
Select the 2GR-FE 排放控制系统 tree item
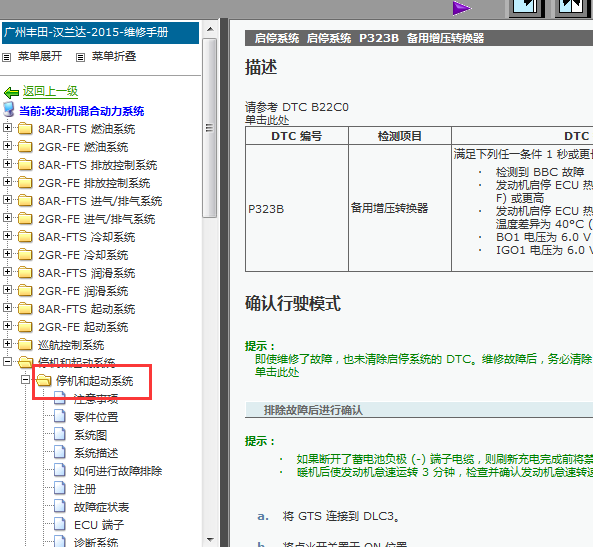click(94, 183)
